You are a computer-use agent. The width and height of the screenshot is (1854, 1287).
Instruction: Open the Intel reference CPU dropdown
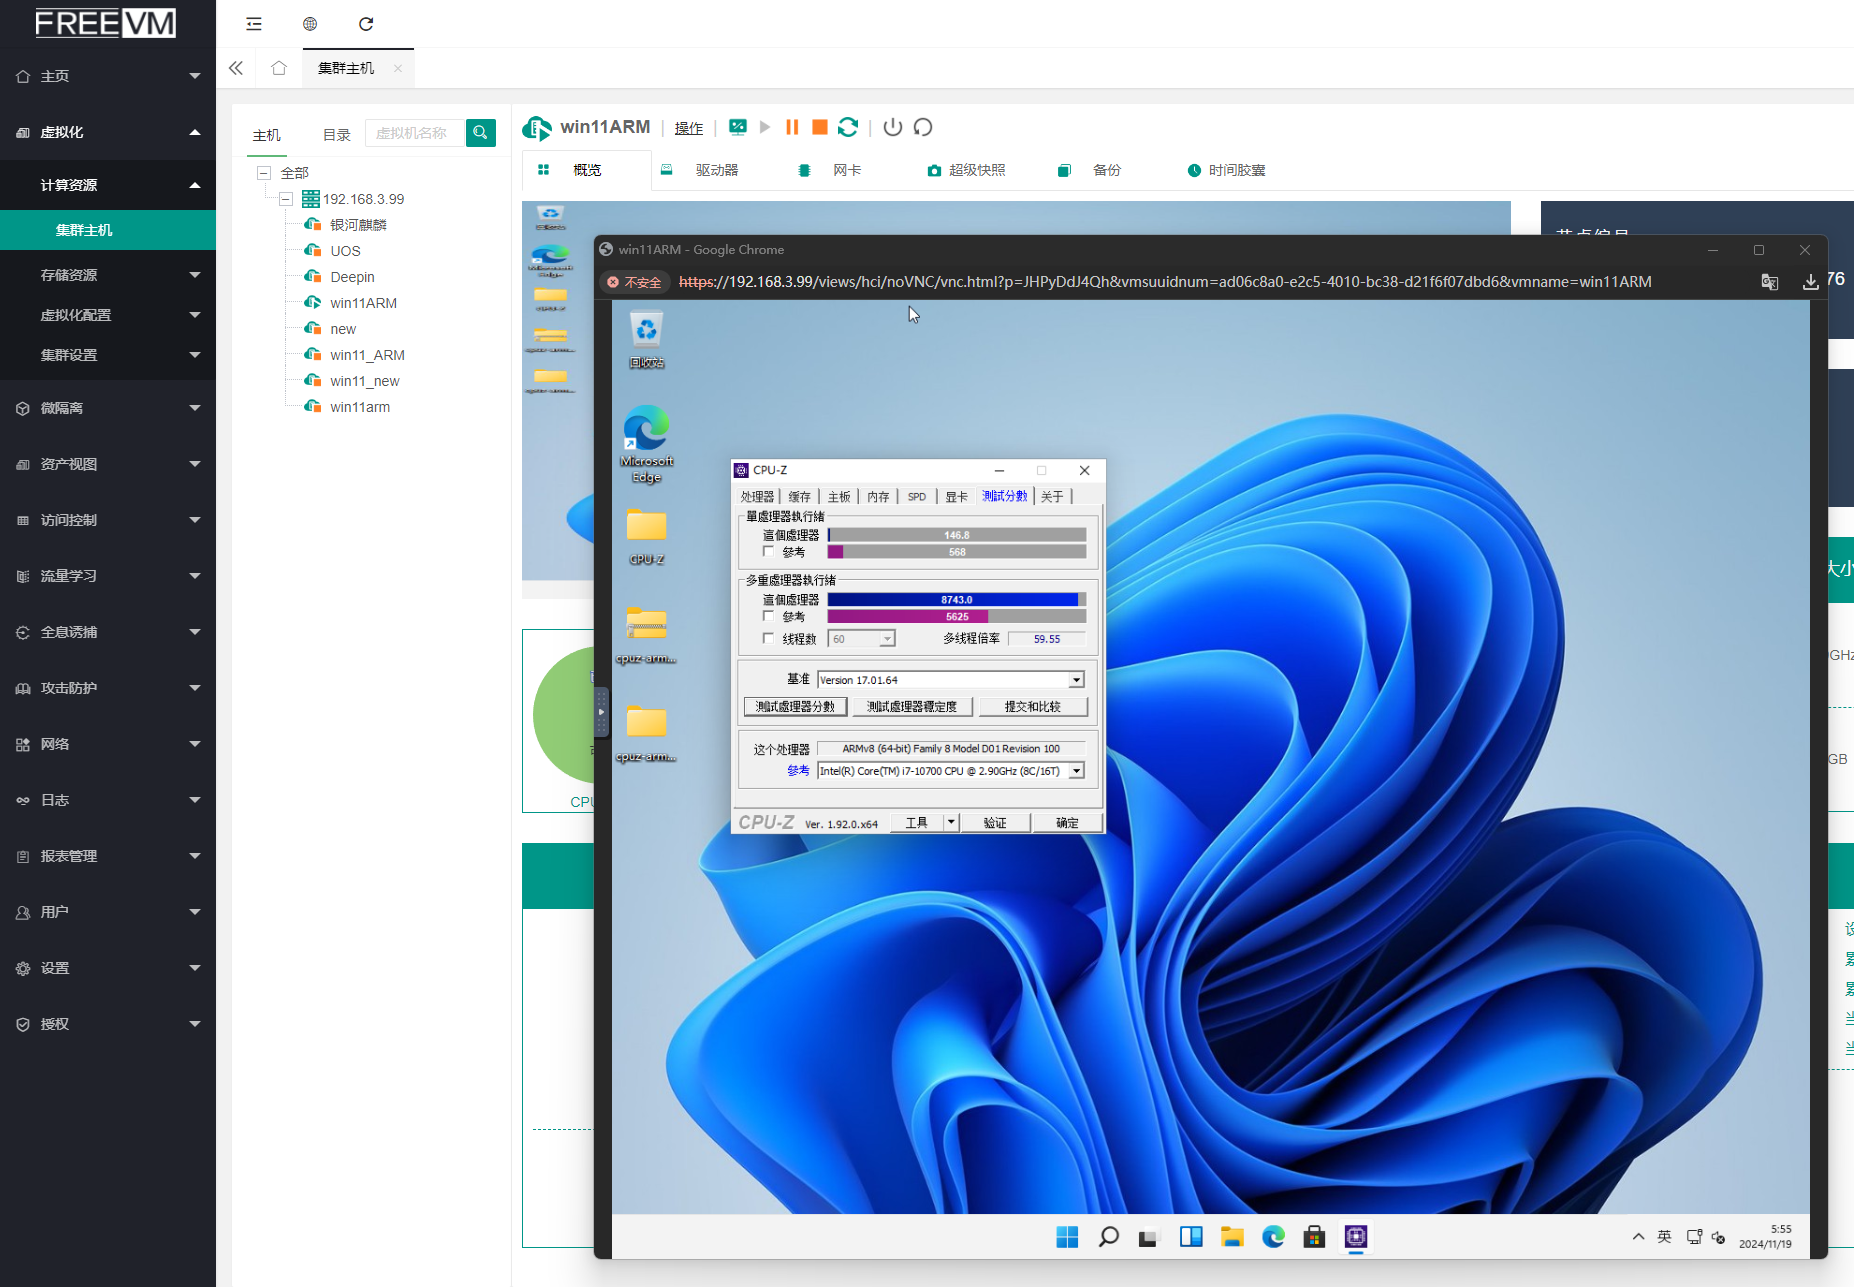tap(1076, 771)
